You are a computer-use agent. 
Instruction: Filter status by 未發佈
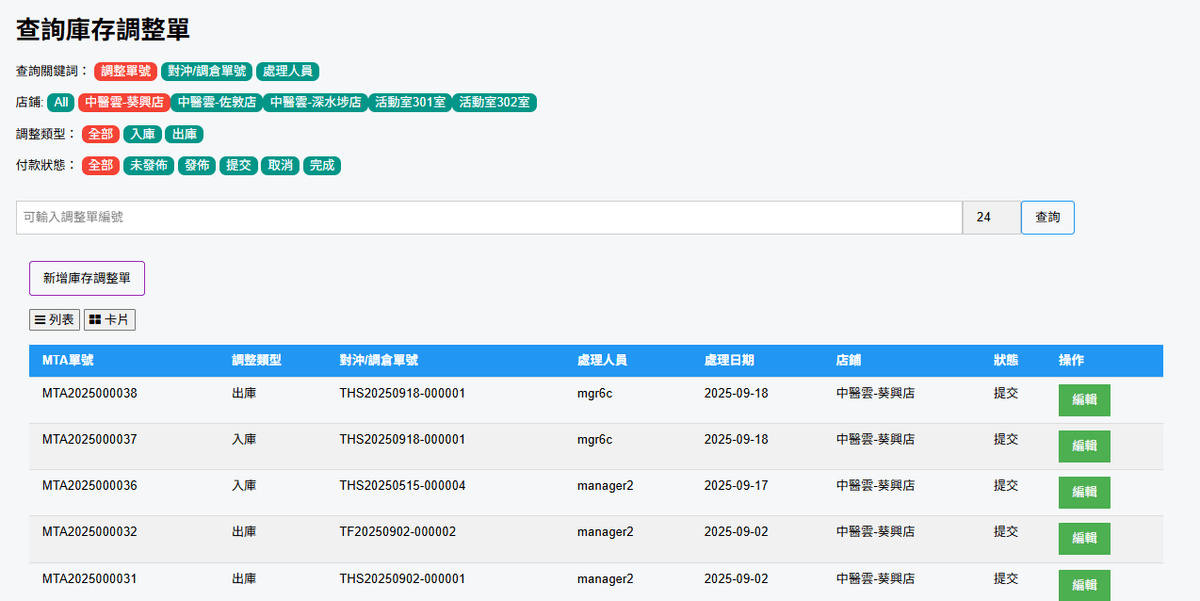coord(148,166)
